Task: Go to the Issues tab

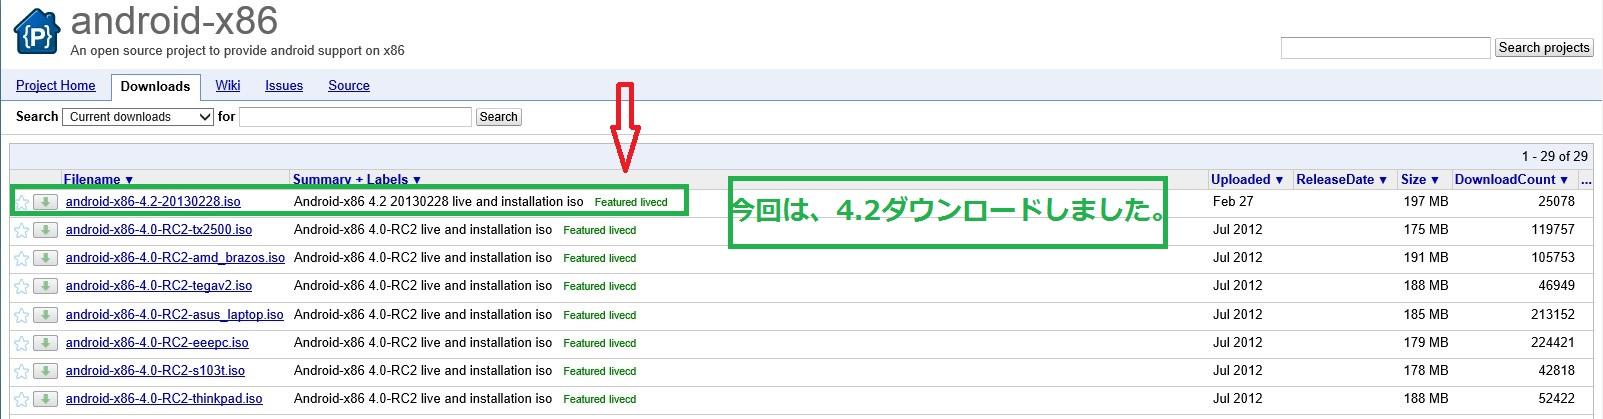Action: (284, 86)
